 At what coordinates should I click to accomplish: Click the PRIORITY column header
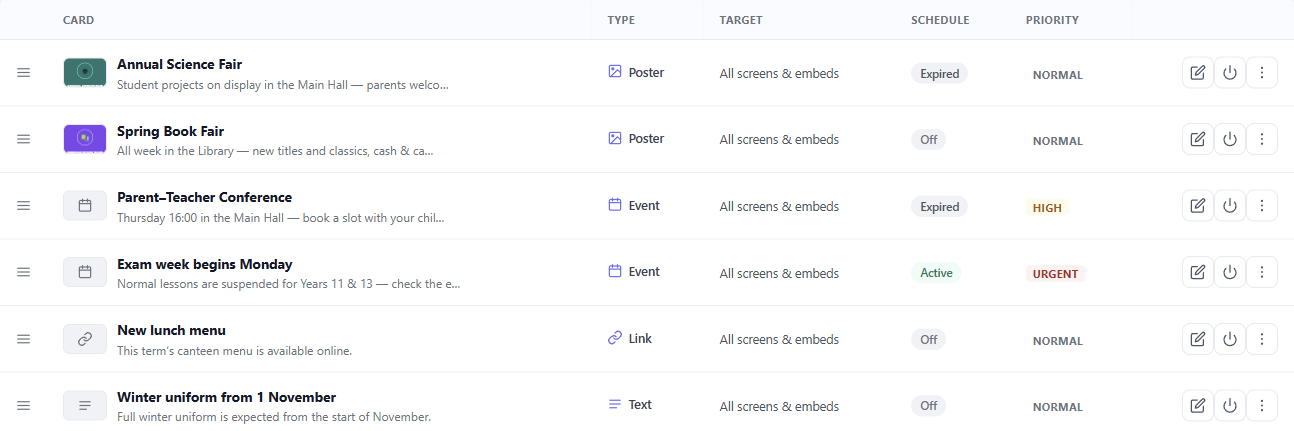(1052, 20)
